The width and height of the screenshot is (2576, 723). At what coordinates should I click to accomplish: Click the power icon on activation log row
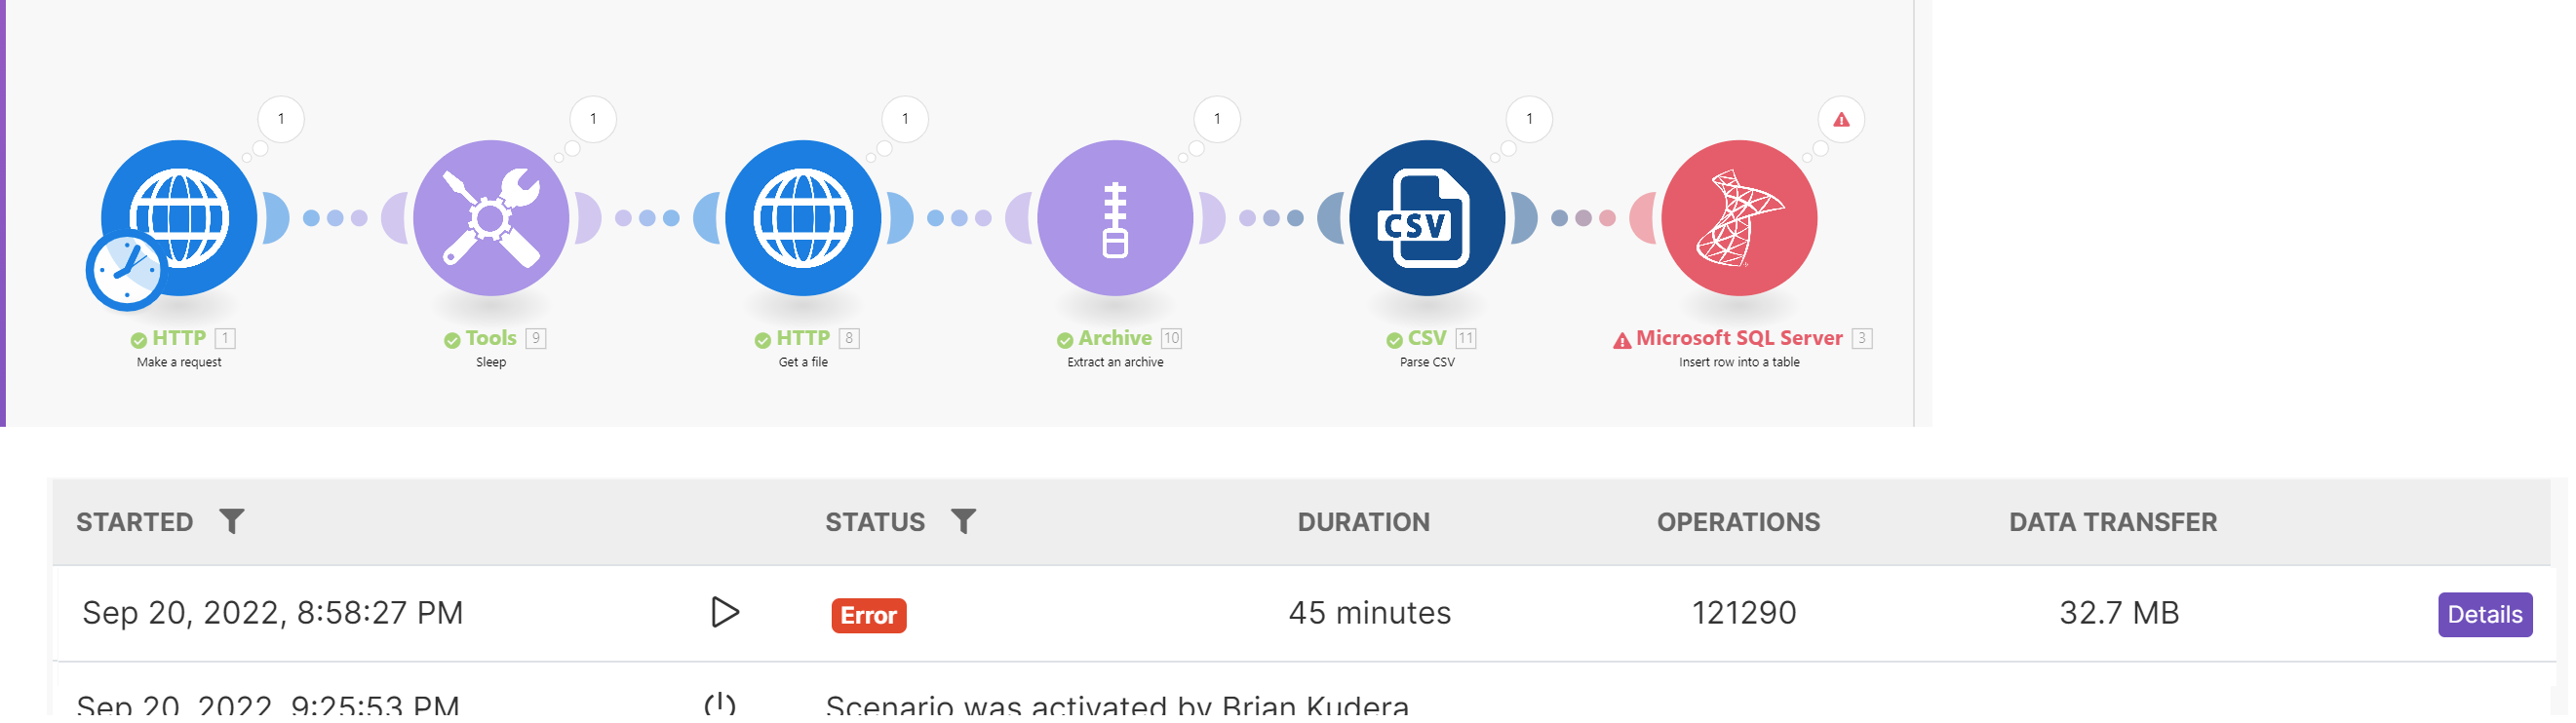[x=720, y=704]
